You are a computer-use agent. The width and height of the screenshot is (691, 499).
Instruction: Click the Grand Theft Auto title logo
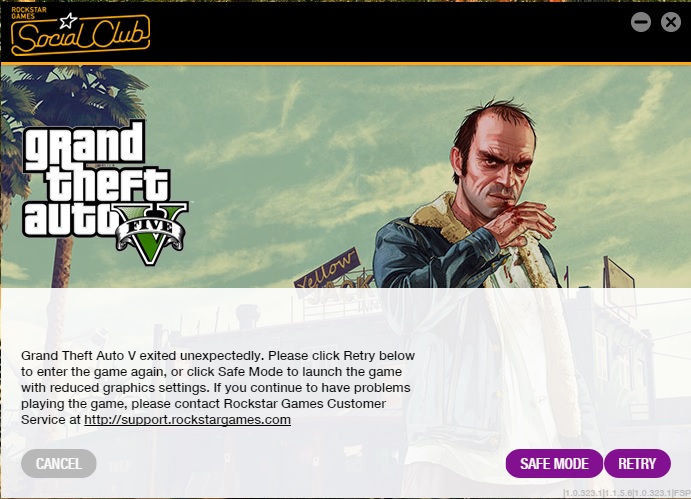click(105, 192)
